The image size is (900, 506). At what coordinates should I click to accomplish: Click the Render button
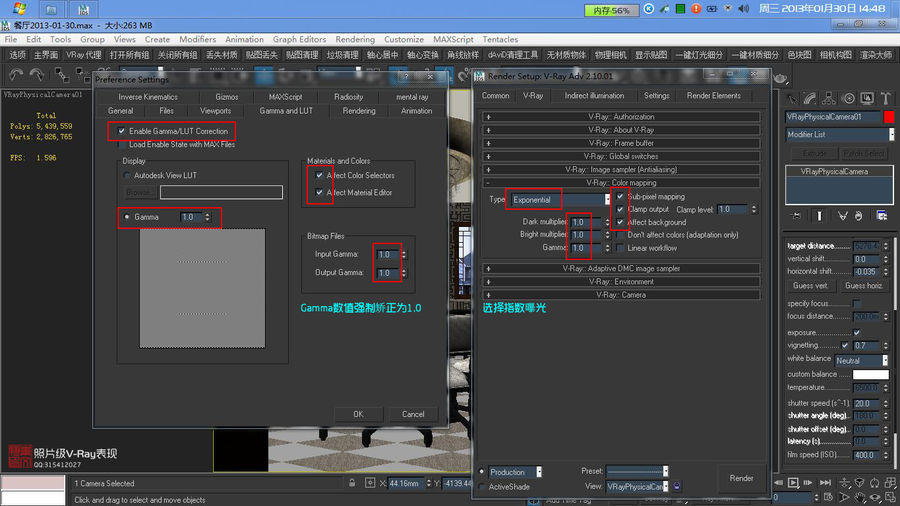point(741,478)
